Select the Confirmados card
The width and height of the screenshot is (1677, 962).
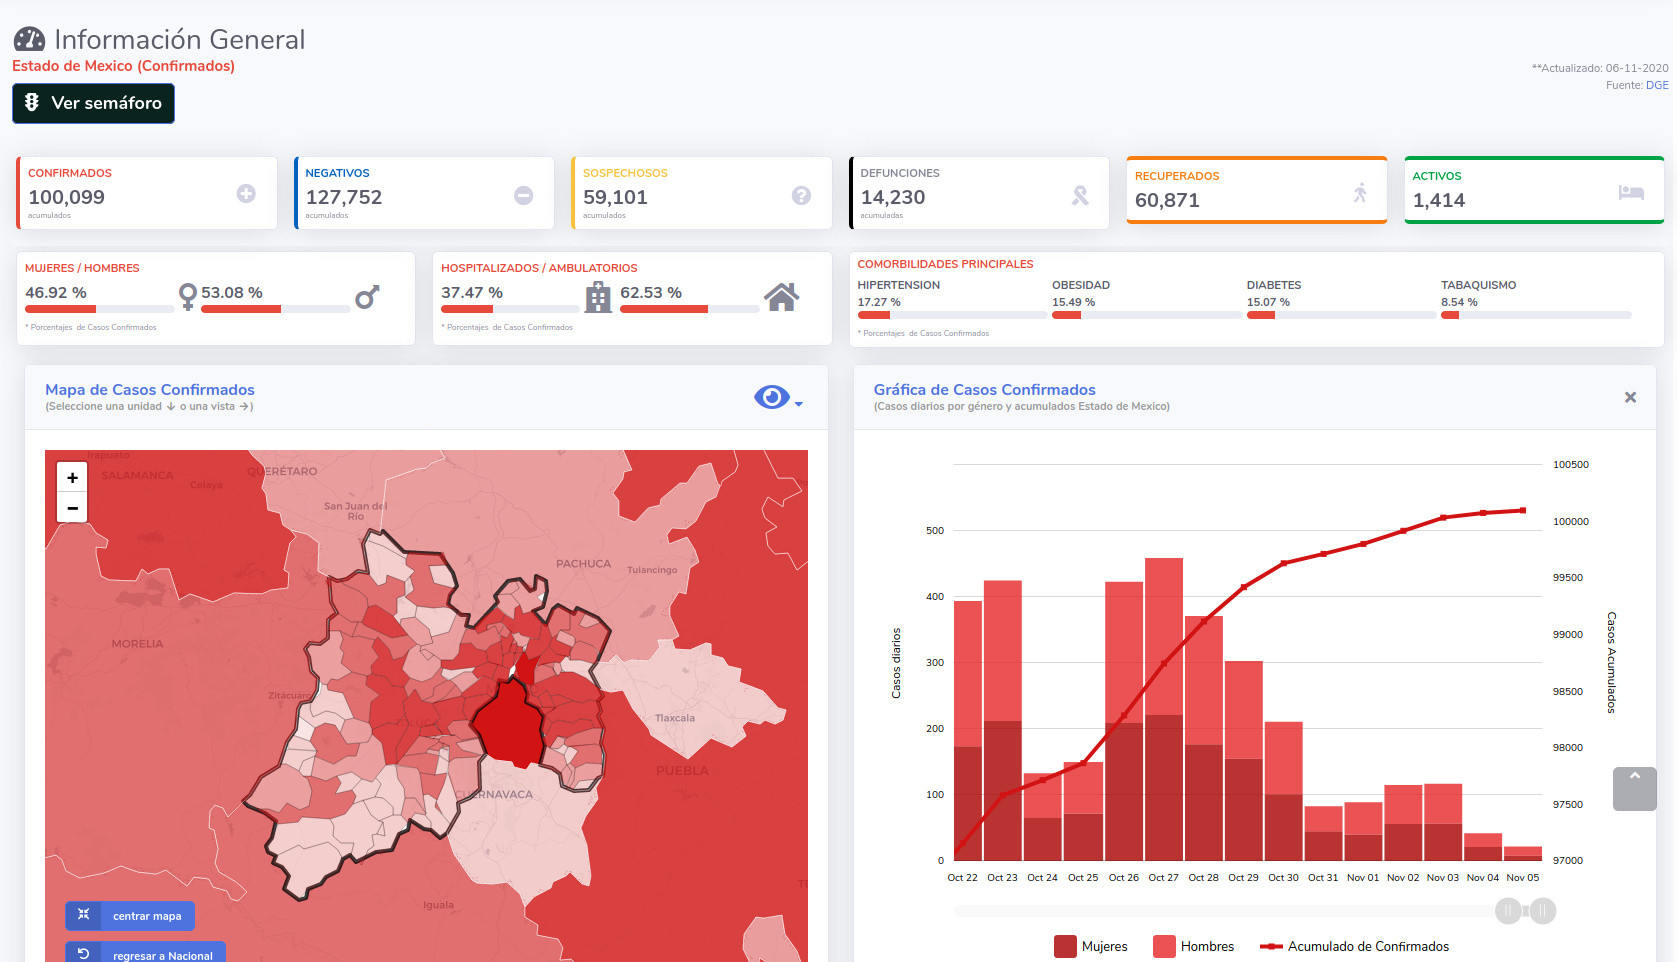[146, 193]
